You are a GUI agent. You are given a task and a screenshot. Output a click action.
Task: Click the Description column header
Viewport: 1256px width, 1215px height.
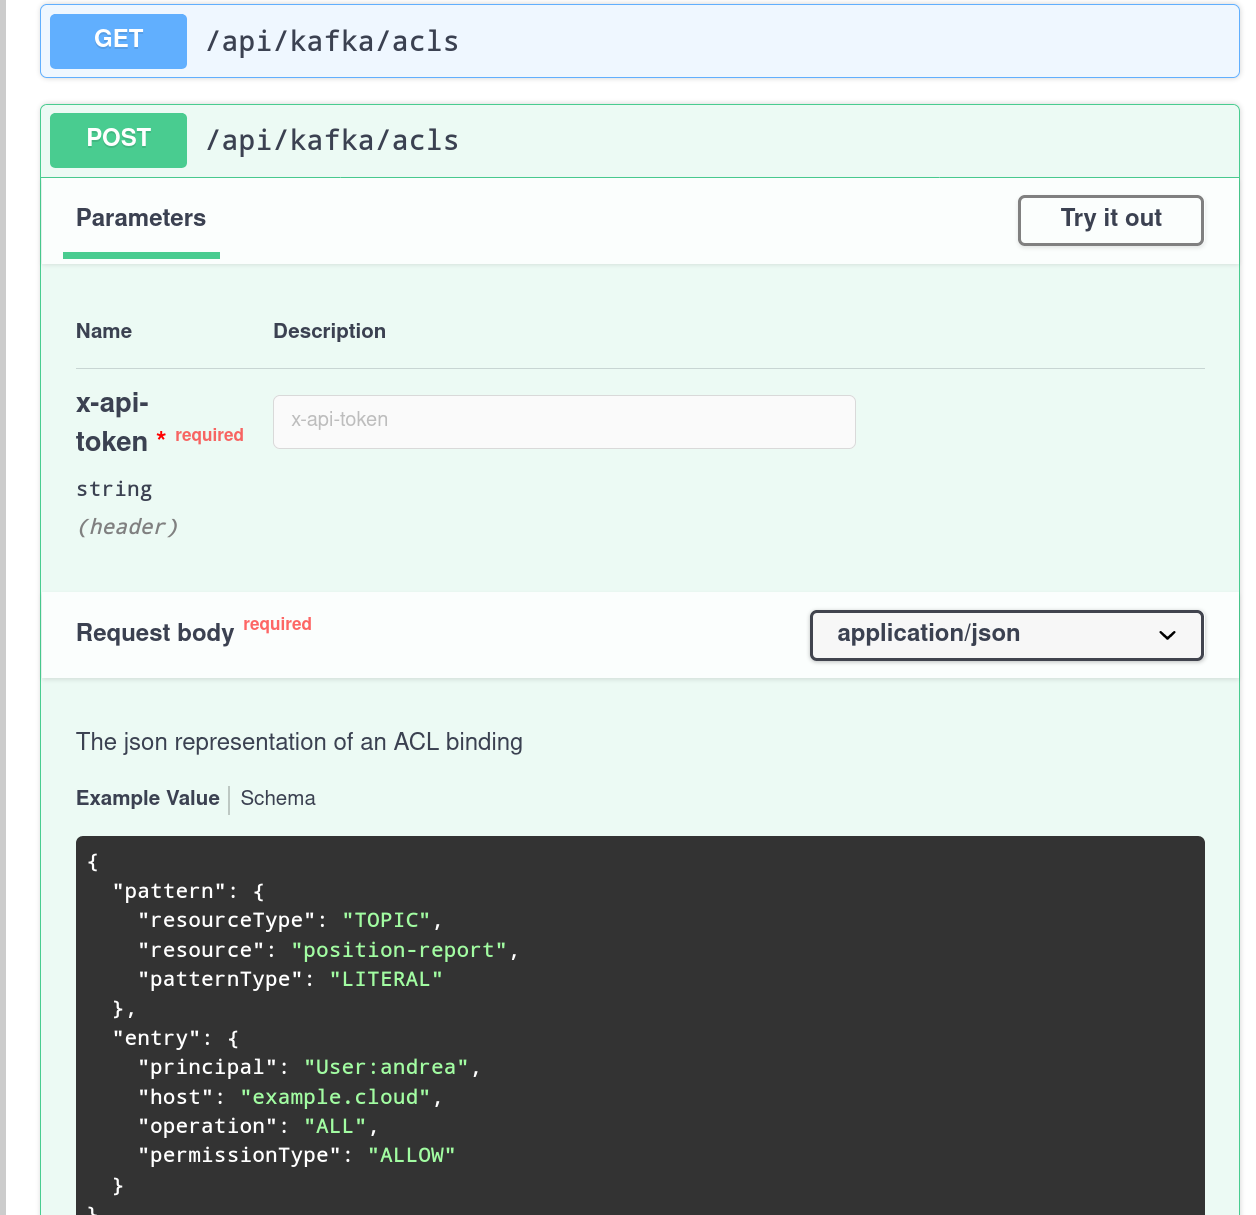tap(329, 331)
